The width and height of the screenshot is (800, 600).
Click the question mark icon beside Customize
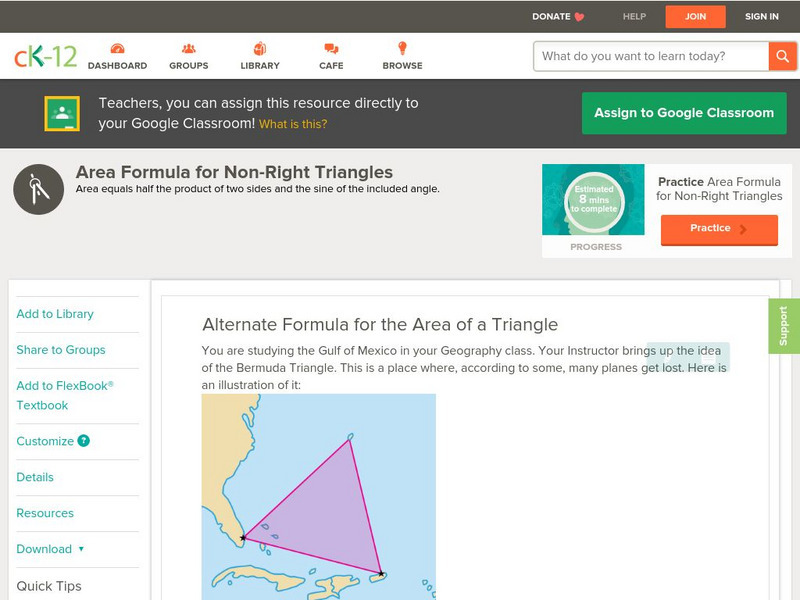click(83, 440)
